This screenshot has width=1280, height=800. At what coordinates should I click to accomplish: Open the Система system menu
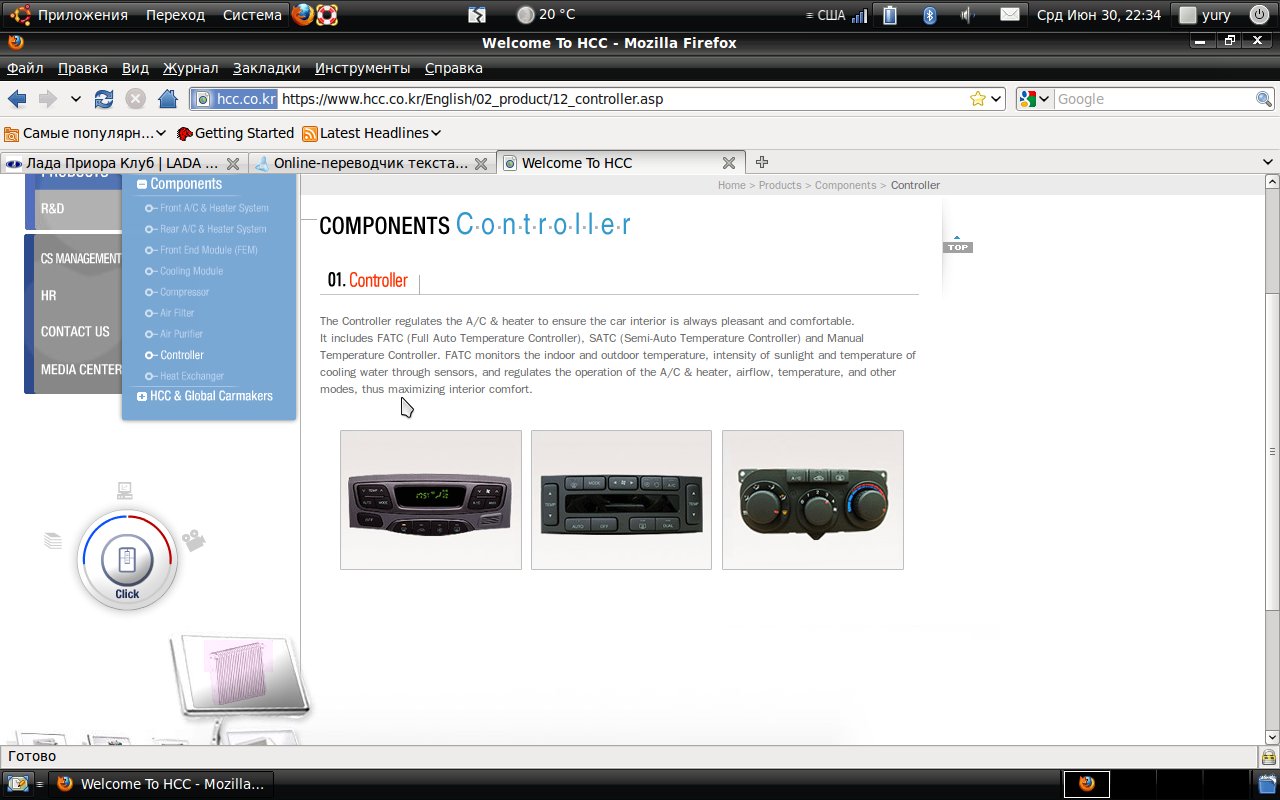coord(252,15)
